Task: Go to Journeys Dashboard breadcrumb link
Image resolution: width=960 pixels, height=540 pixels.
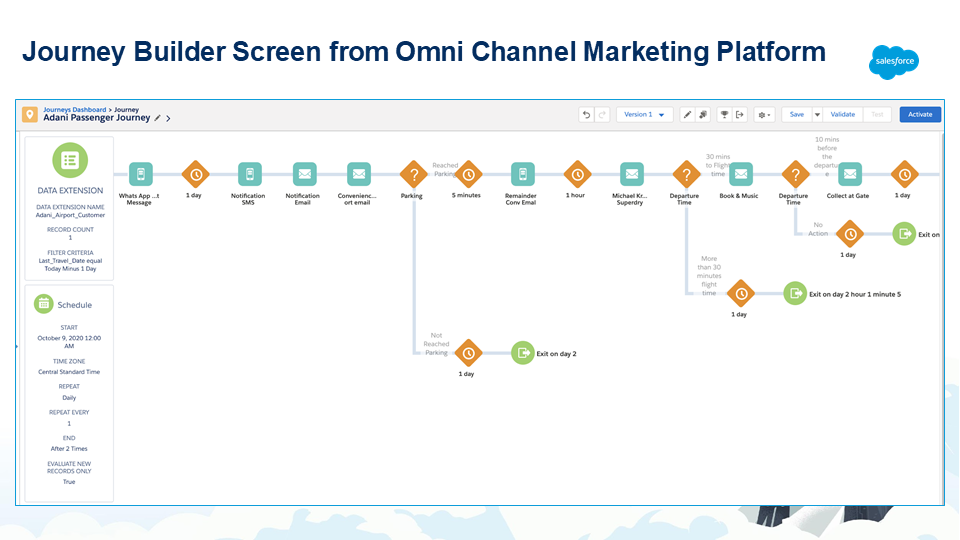Action: (x=74, y=110)
